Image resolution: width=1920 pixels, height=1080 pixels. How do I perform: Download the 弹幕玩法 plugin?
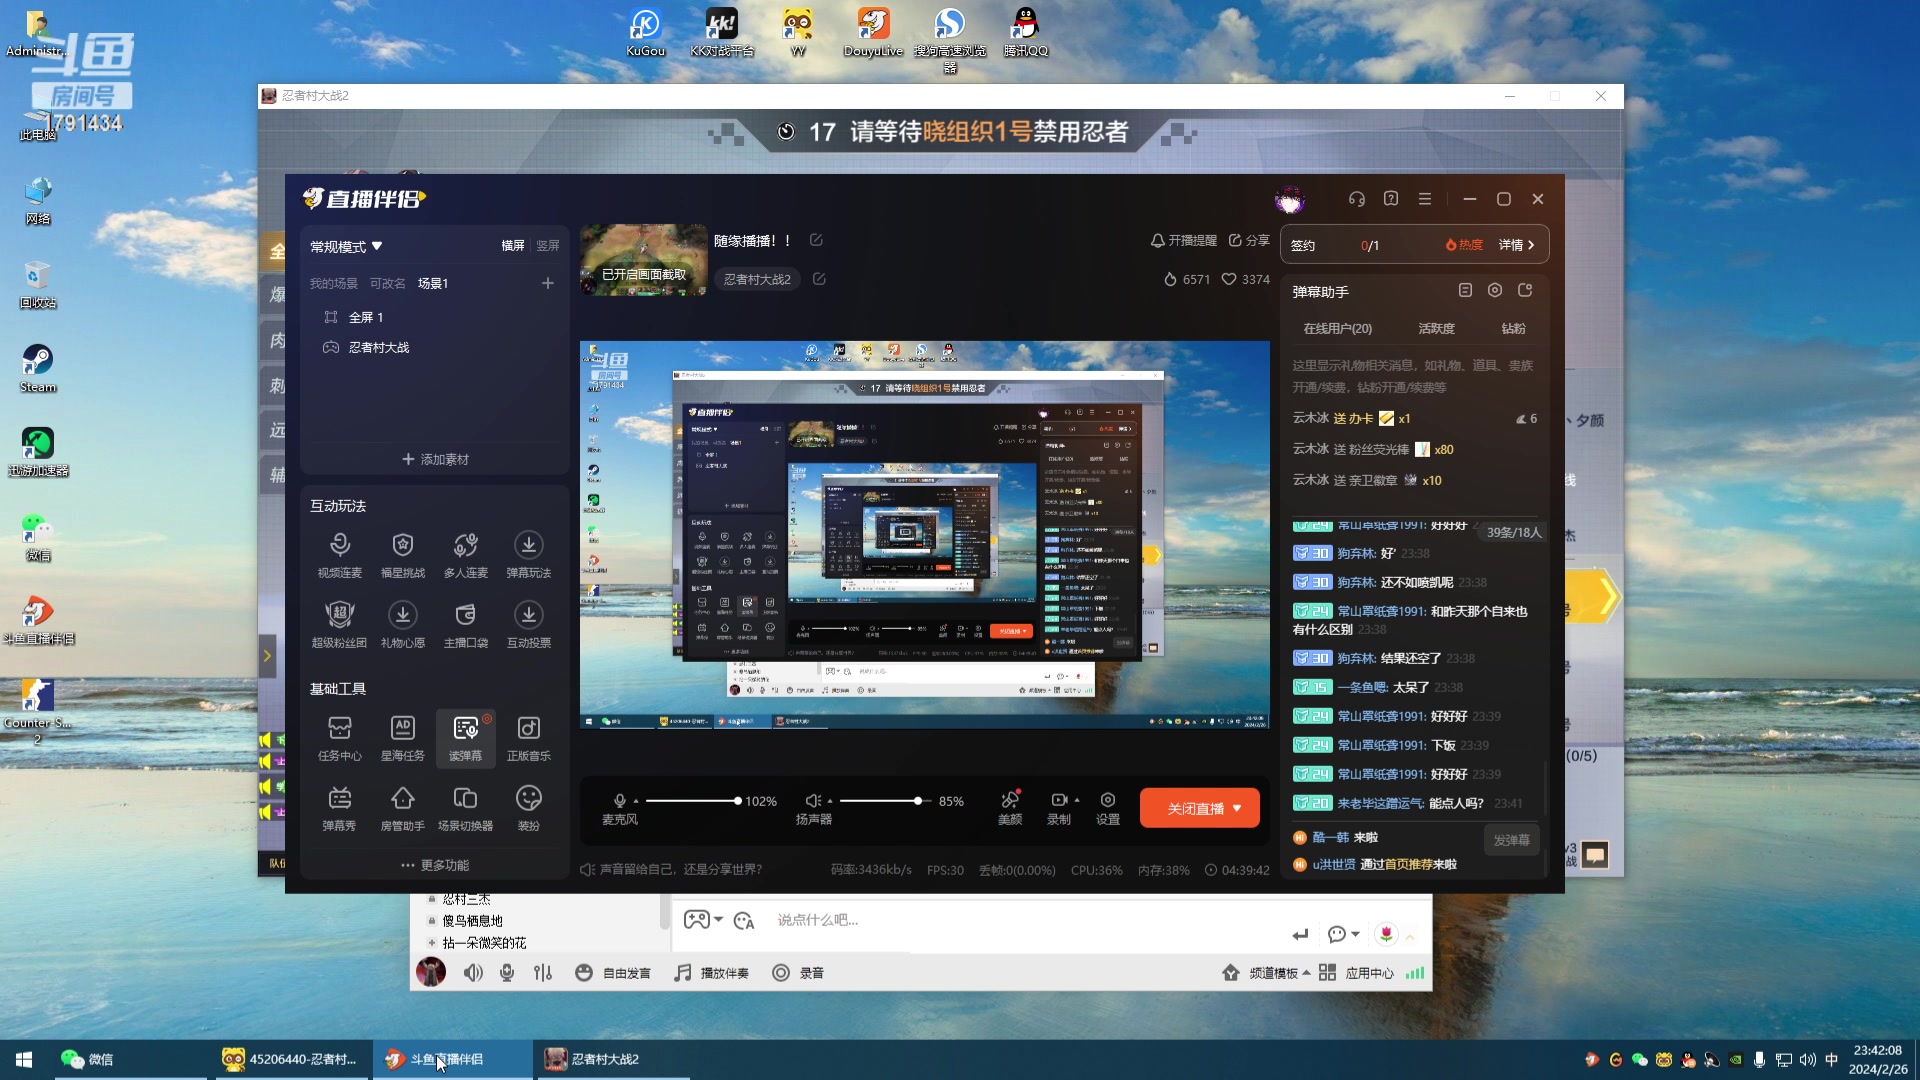click(x=529, y=555)
